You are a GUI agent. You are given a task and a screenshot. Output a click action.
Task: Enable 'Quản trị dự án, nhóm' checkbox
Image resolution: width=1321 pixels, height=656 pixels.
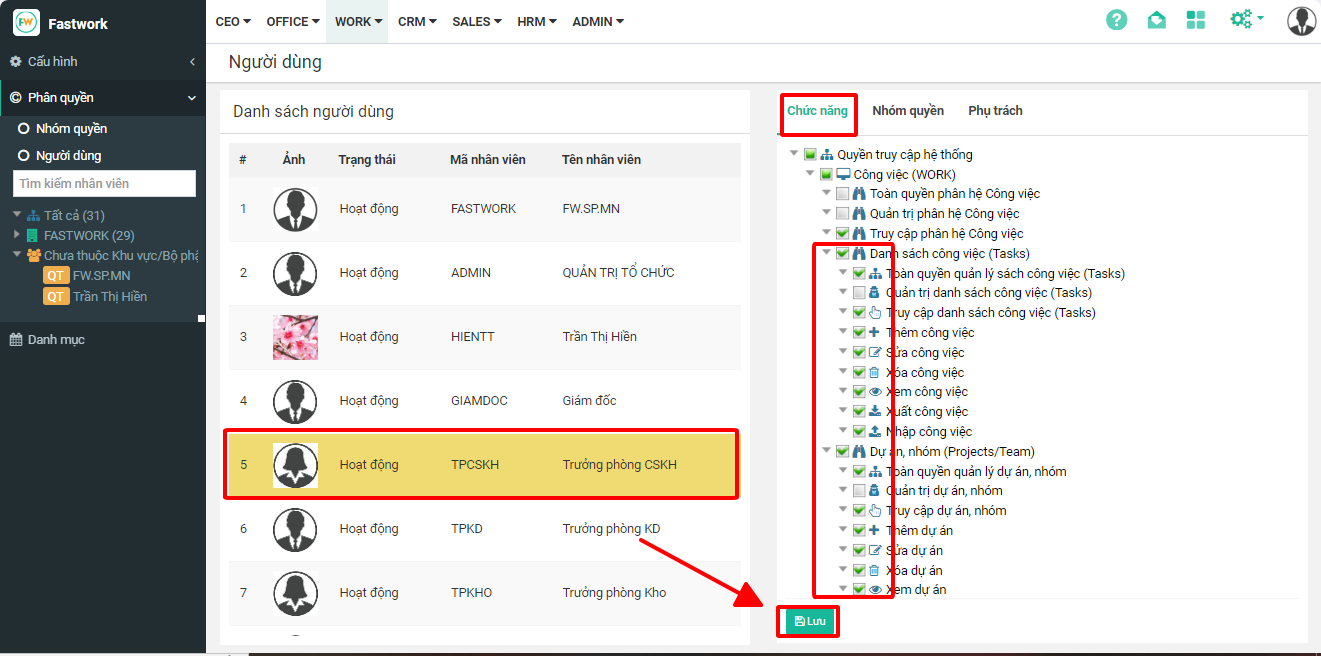[x=859, y=491]
